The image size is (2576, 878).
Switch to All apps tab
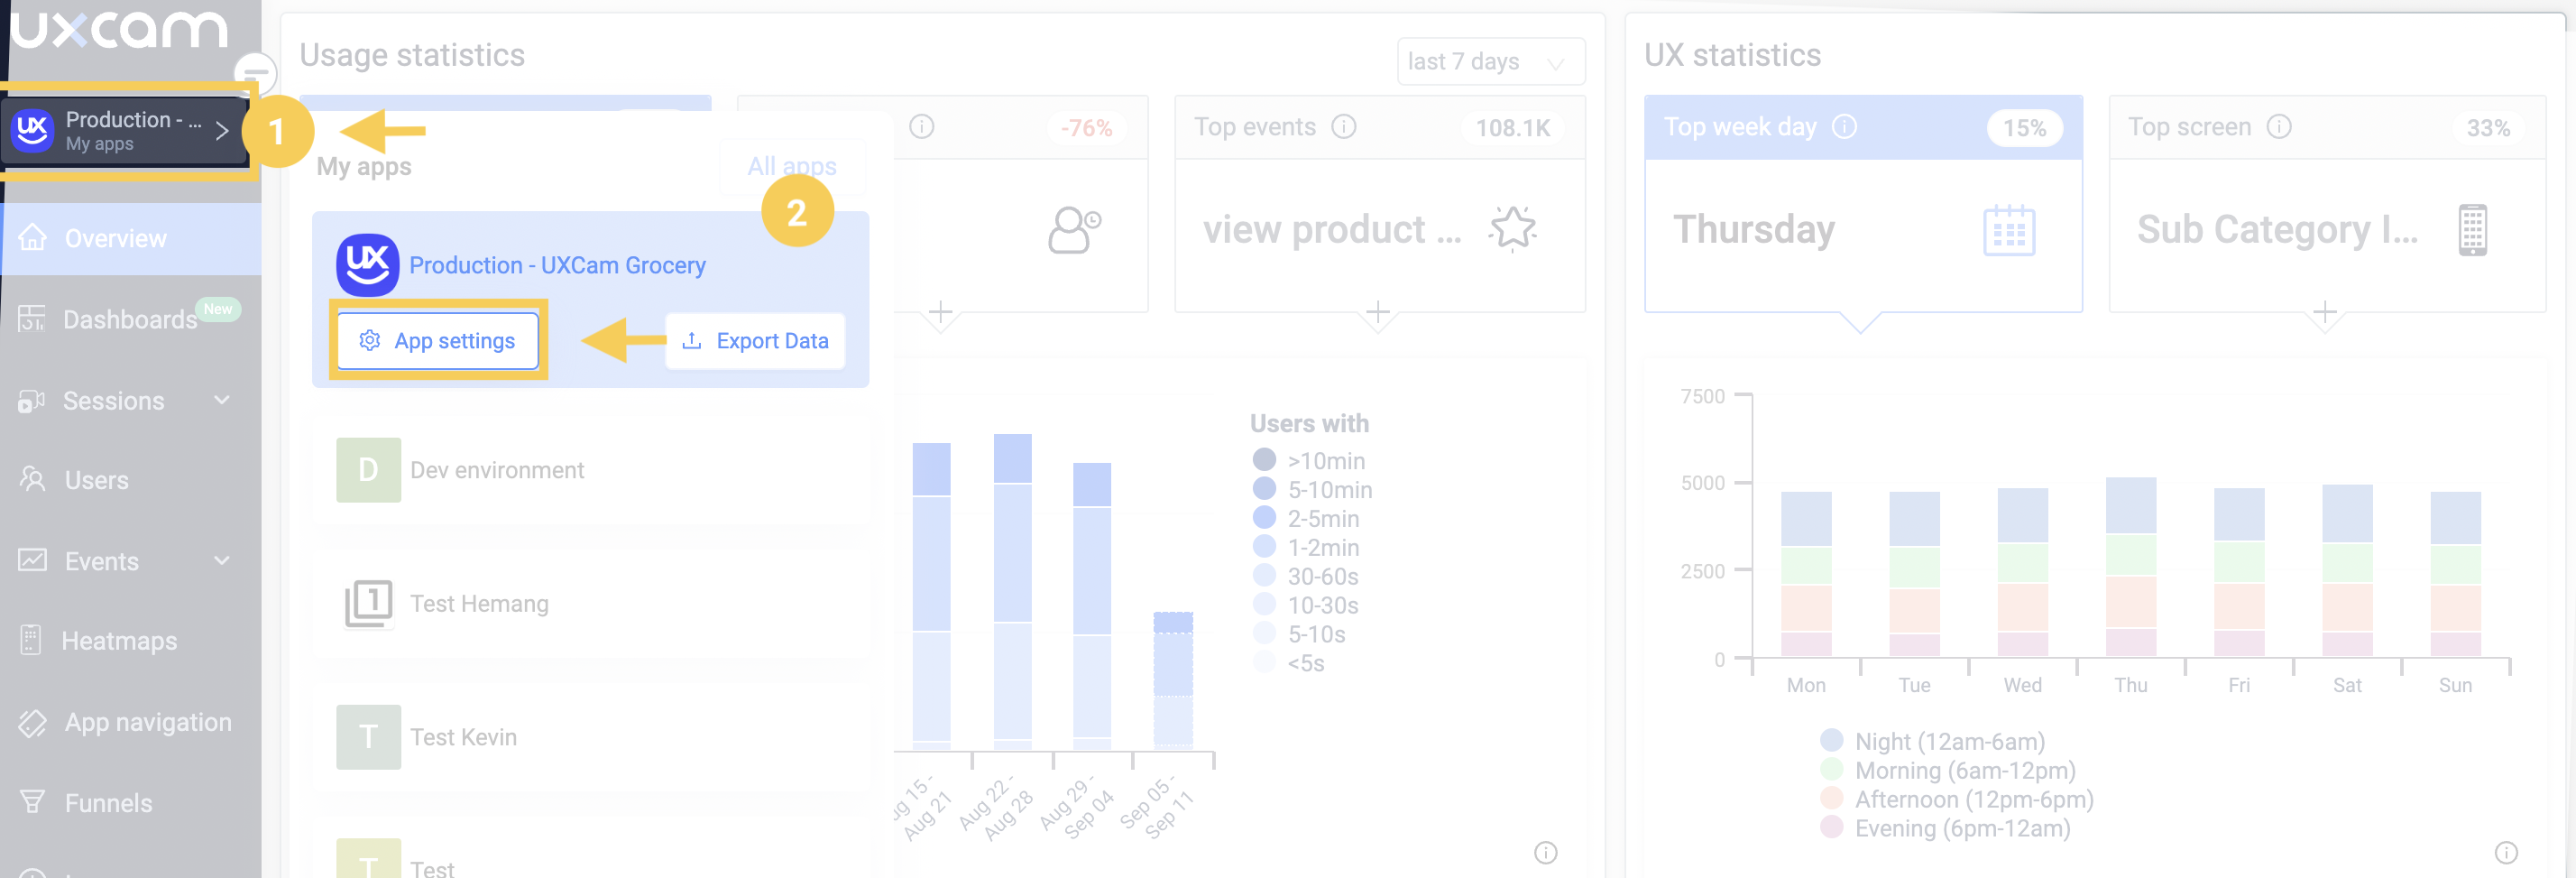[x=792, y=166]
